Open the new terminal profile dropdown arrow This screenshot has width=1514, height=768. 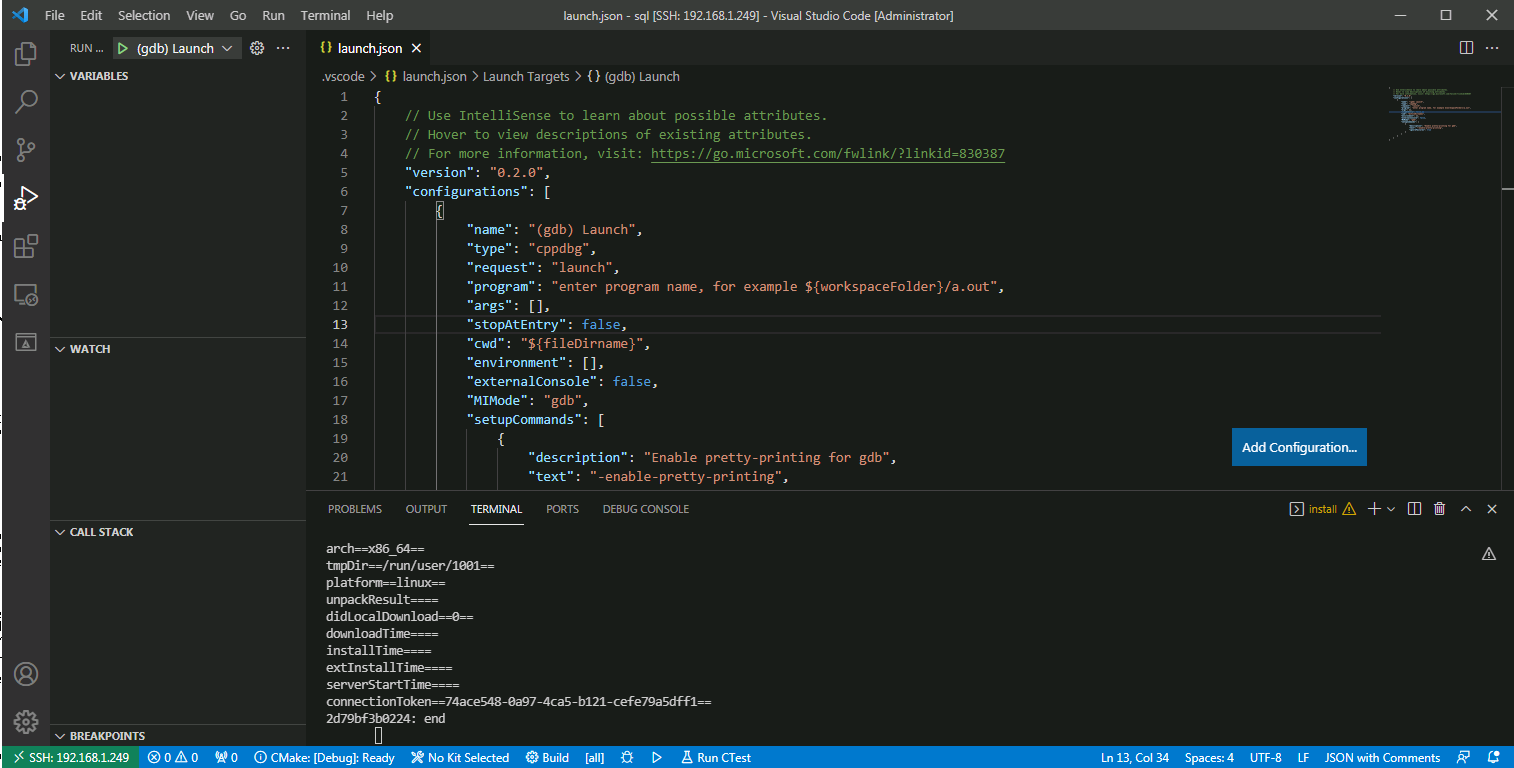[1391, 509]
